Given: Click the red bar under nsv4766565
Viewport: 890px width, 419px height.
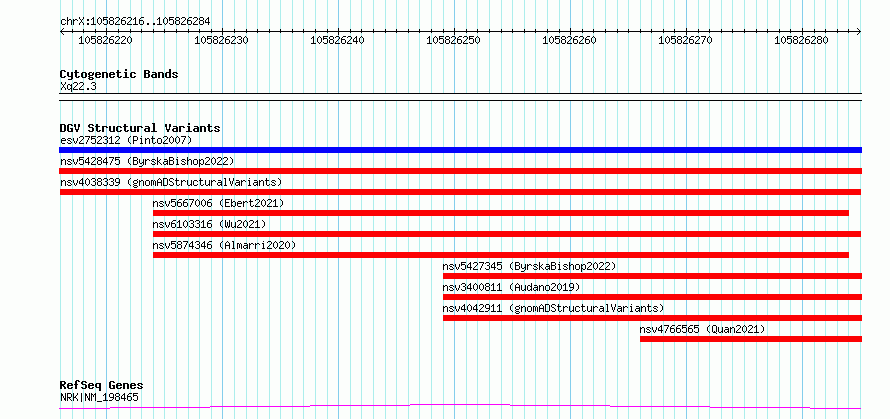Looking at the screenshot, I should click(751, 339).
